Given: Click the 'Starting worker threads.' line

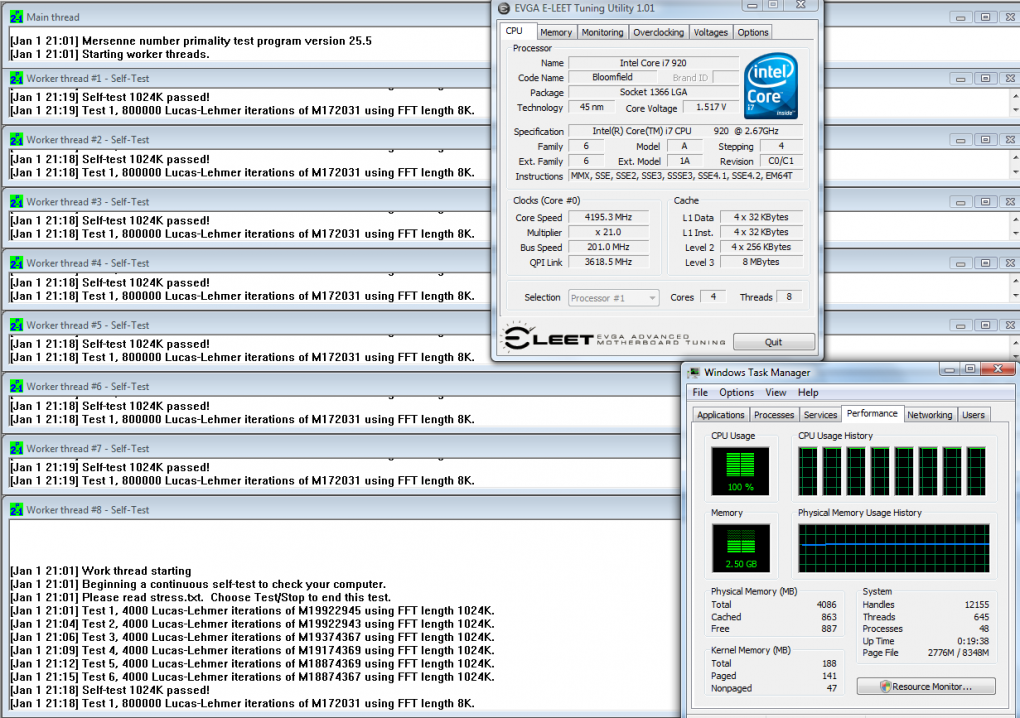Looking at the screenshot, I should point(110,55).
